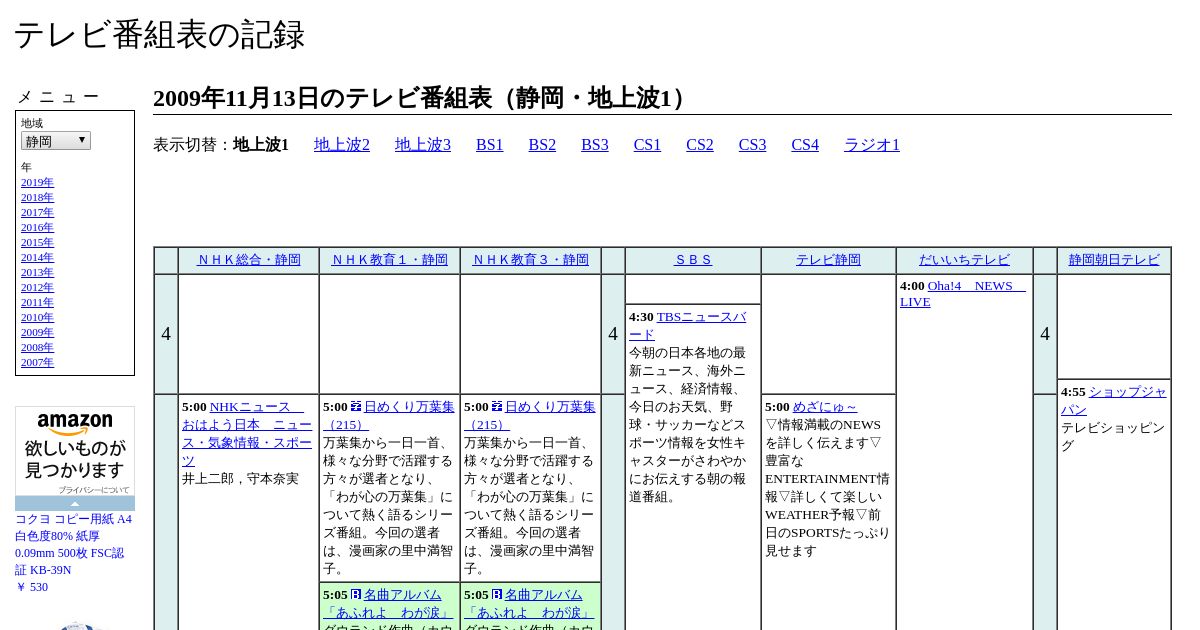Select year 2015年 in the menu
This screenshot has height=630, width=1200.
(x=37, y=243)
